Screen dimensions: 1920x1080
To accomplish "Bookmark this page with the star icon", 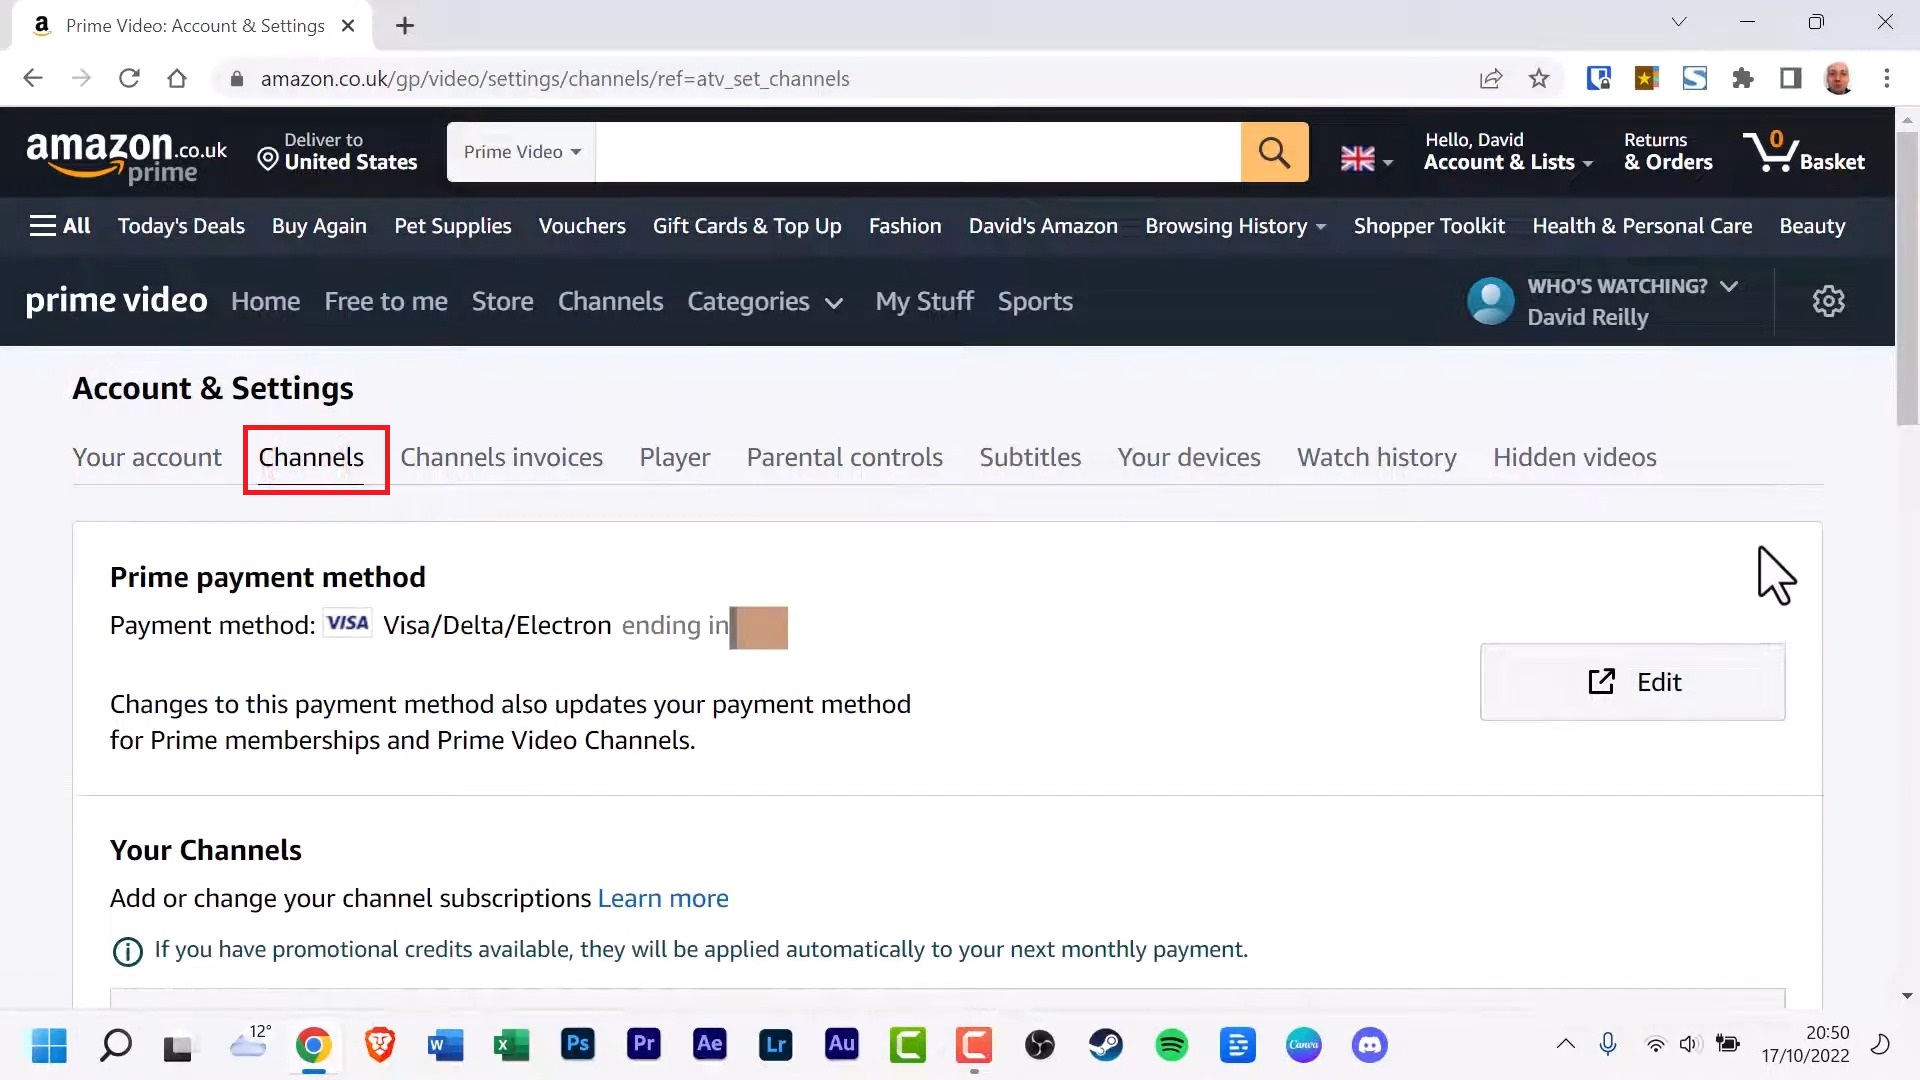I will coord(1539,78).
